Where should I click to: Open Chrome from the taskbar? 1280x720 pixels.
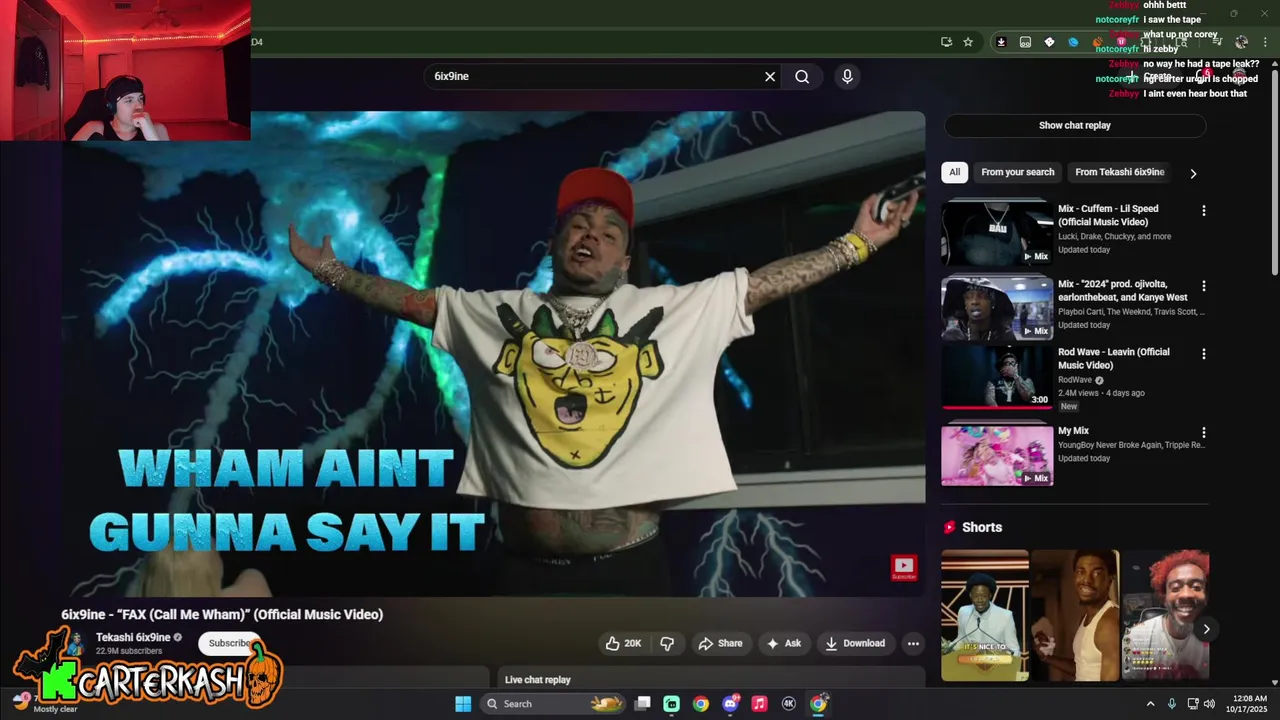[x=701, y=704]
